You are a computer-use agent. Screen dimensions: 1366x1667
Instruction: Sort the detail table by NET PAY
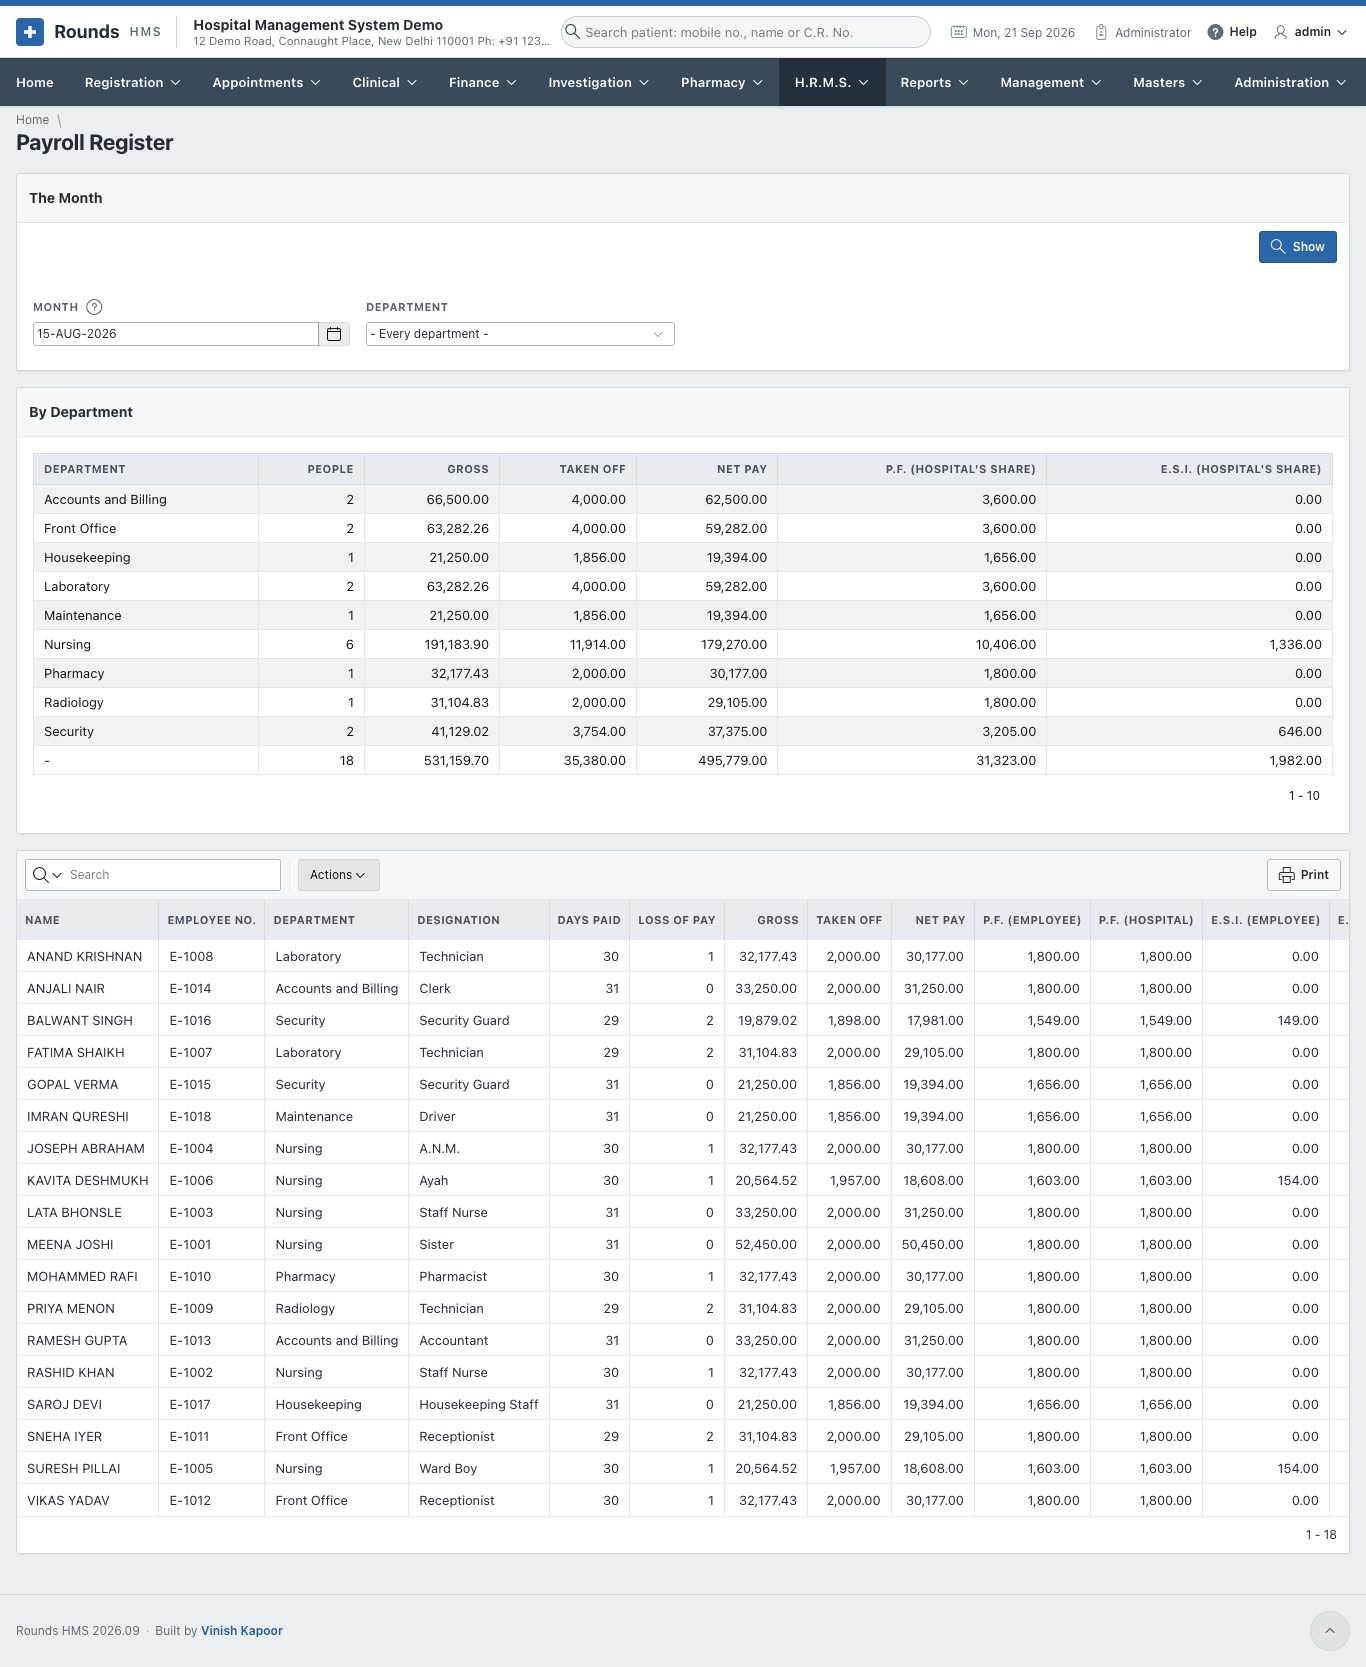[940, 920]
